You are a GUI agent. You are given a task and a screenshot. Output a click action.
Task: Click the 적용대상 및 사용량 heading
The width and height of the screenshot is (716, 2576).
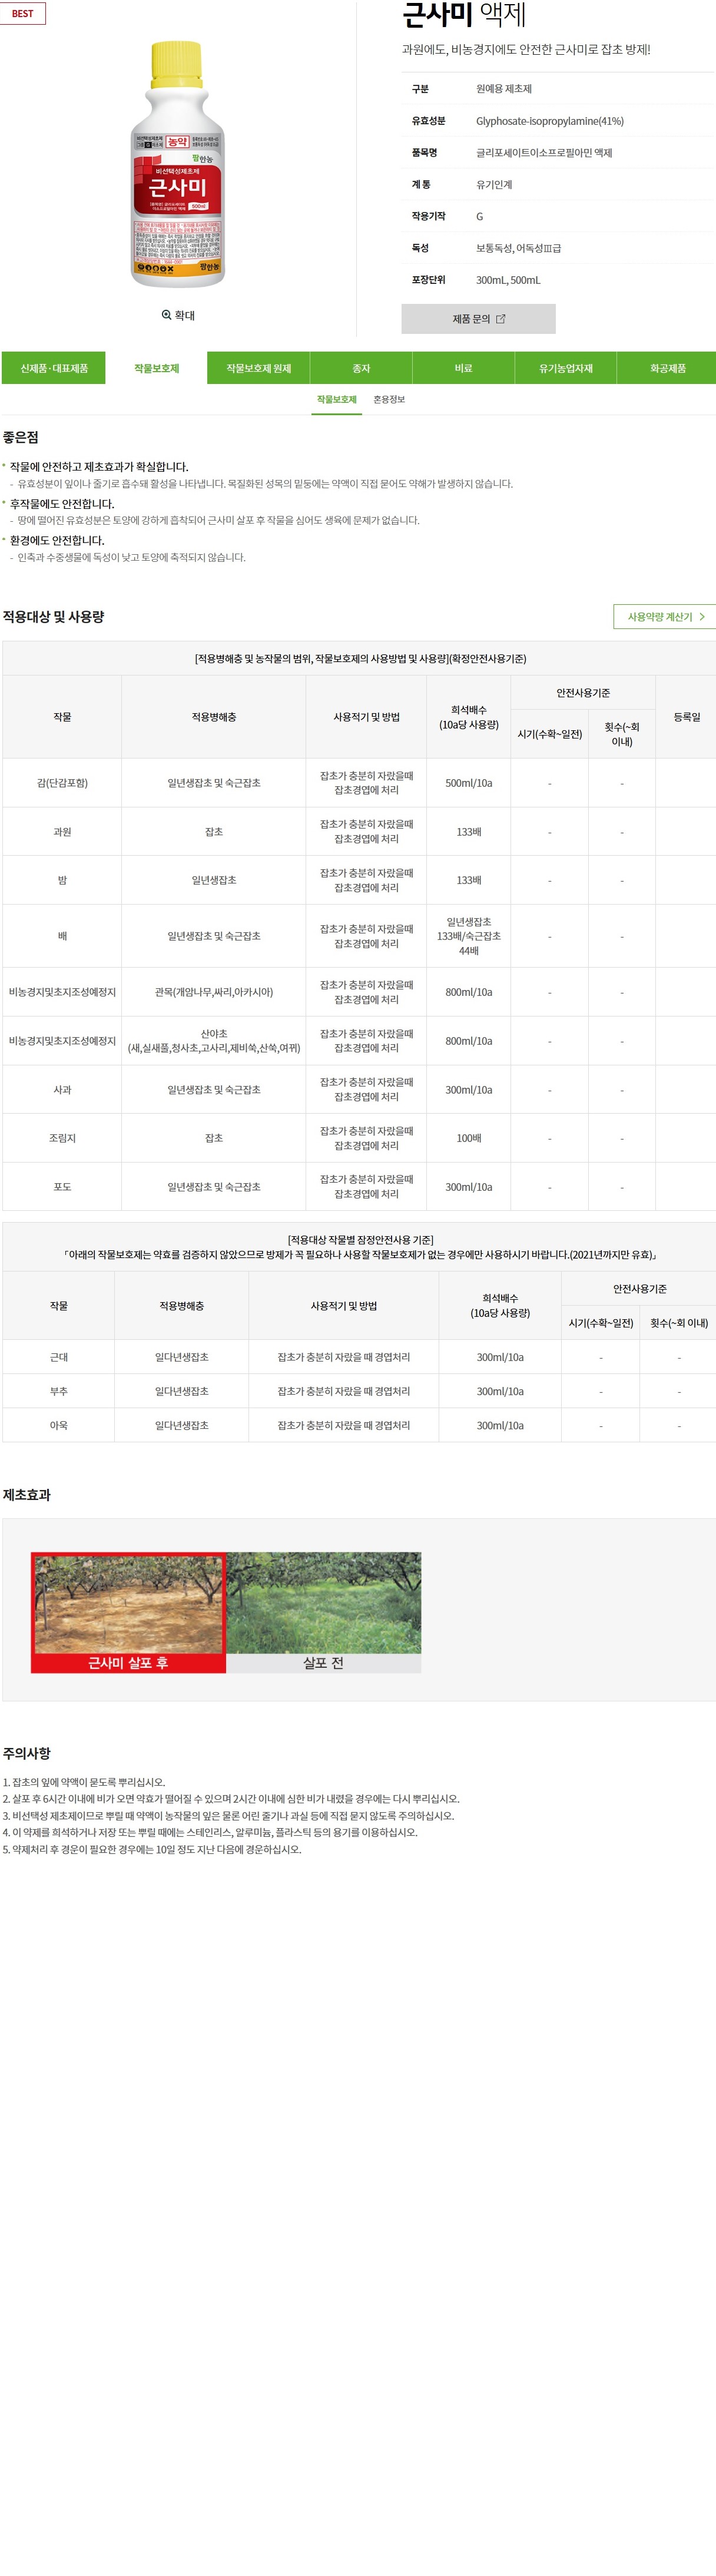click(x=53, y=617)
